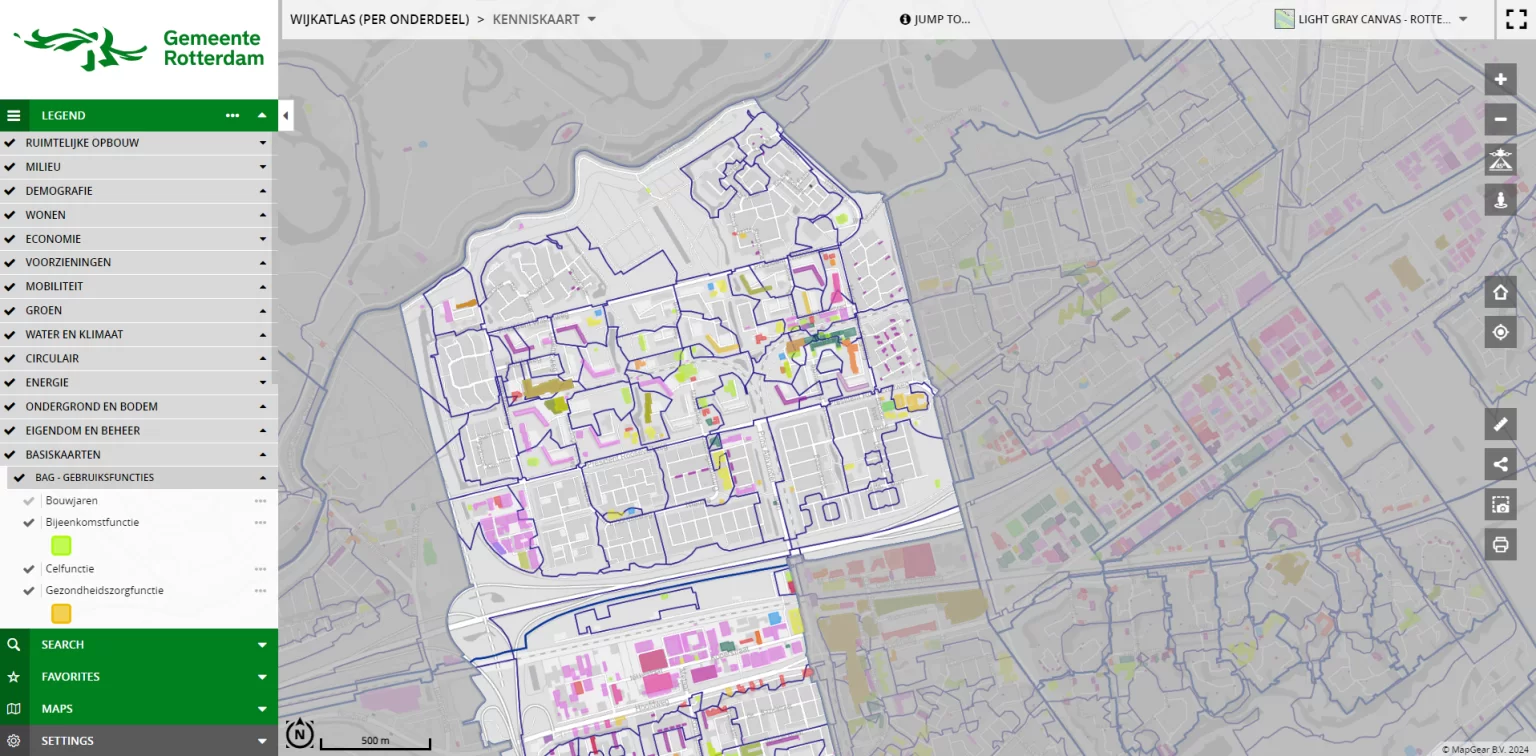Return to the home map extent
Screen dimensions: 1536x756
pyautogui.click(x=1500, y=292)
